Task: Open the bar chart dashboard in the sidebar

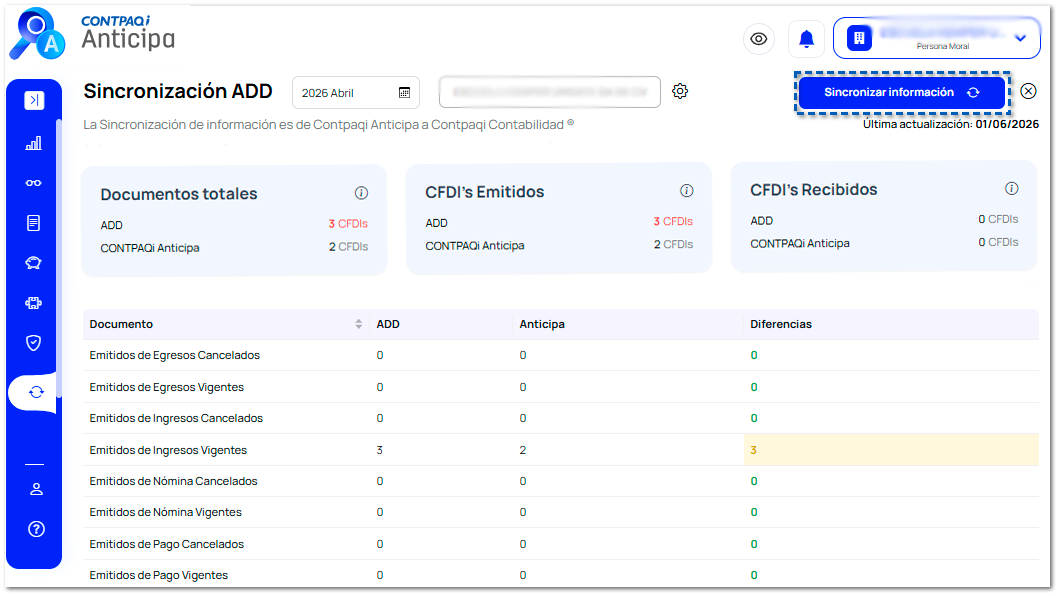Action: [x=34, y=143]
